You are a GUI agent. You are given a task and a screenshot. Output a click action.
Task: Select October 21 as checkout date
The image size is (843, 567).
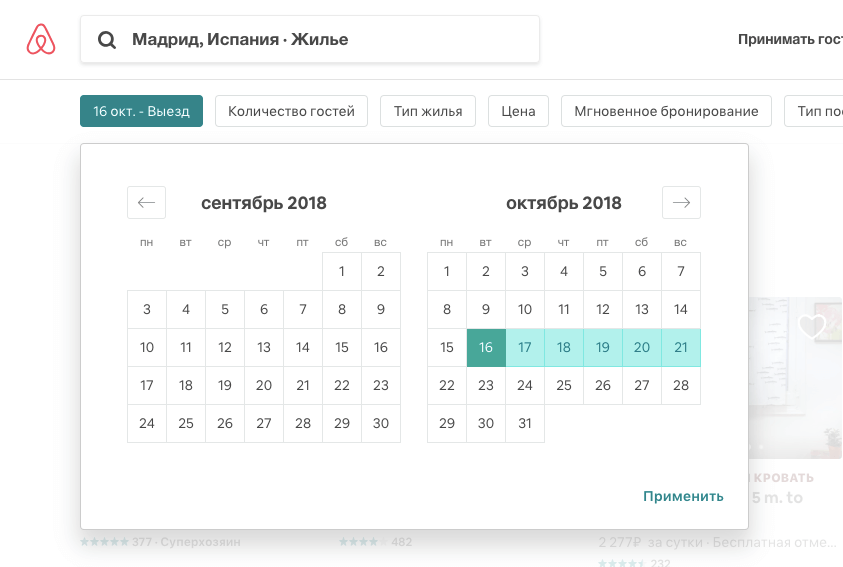tap(681, 348)
